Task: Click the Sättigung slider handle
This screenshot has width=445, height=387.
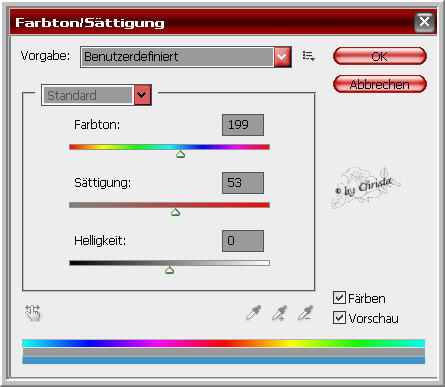Action: coord(175,212)
